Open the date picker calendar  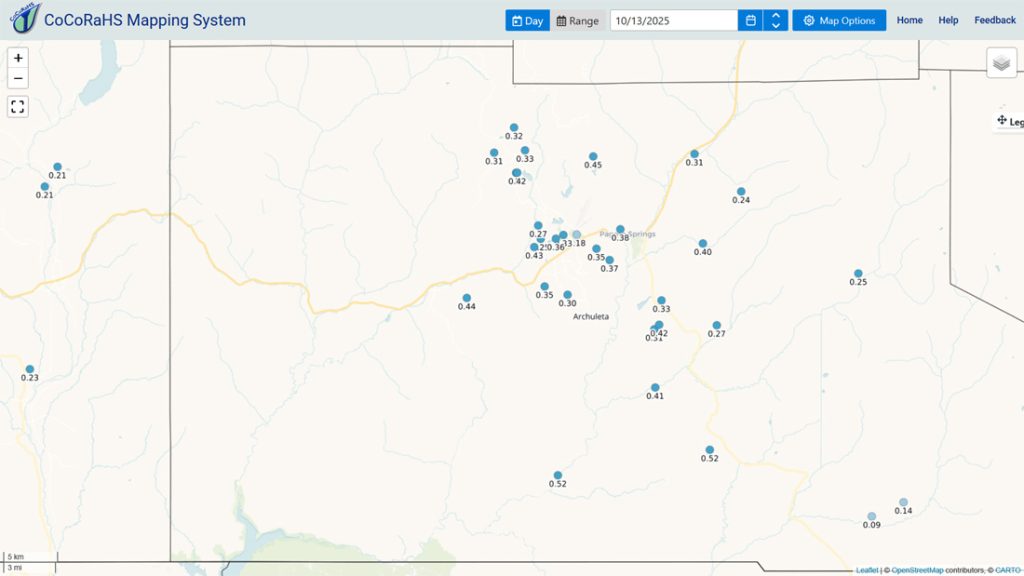coord(750,20)
